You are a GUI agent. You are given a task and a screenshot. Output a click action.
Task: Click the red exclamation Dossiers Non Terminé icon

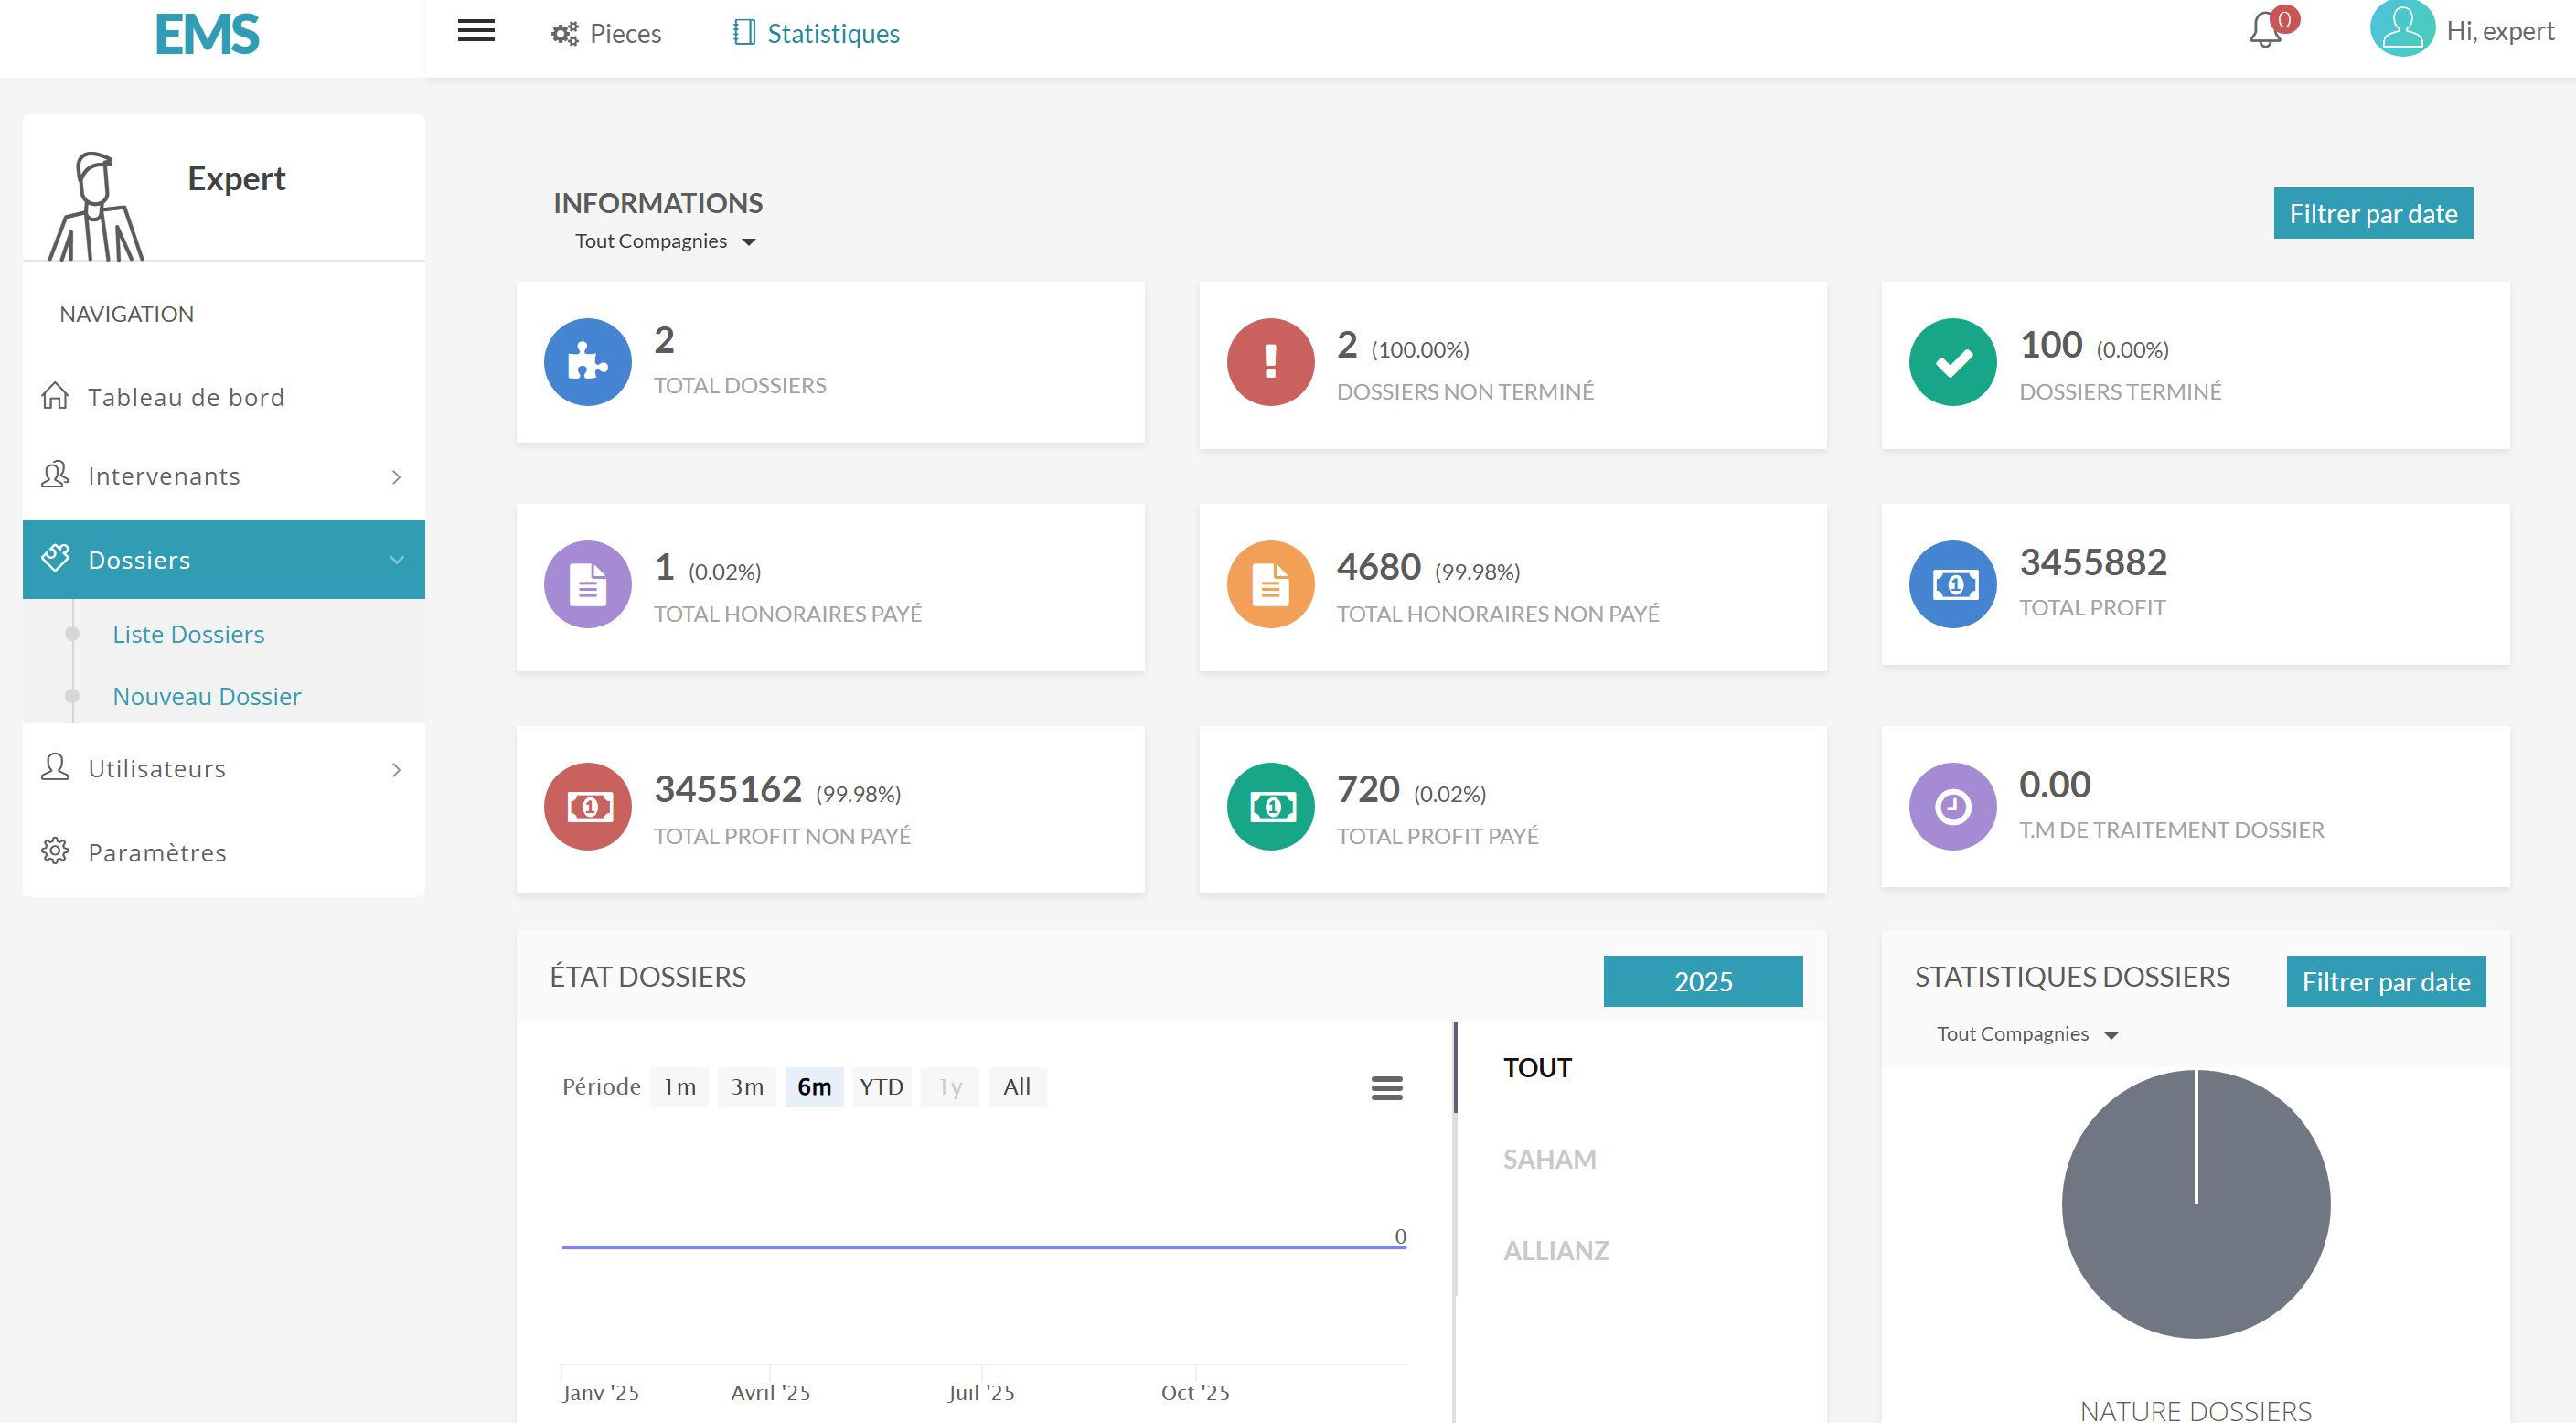(x=1270, y=362)
